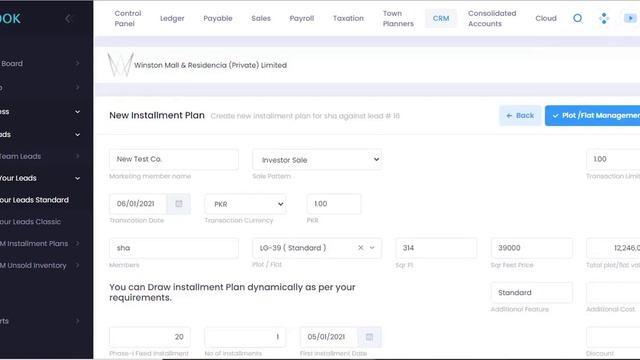Select the CRM menu tab
Screen dimensions: 640x360
coord(441,18)
